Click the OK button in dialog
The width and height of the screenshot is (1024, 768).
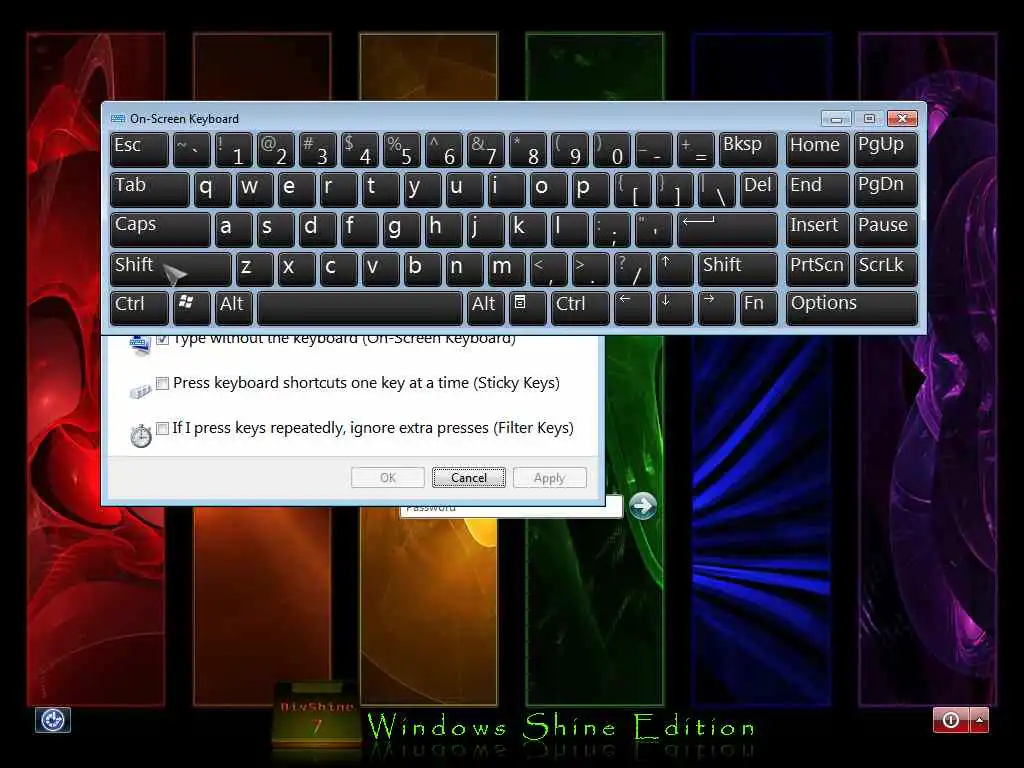point(388,477)
